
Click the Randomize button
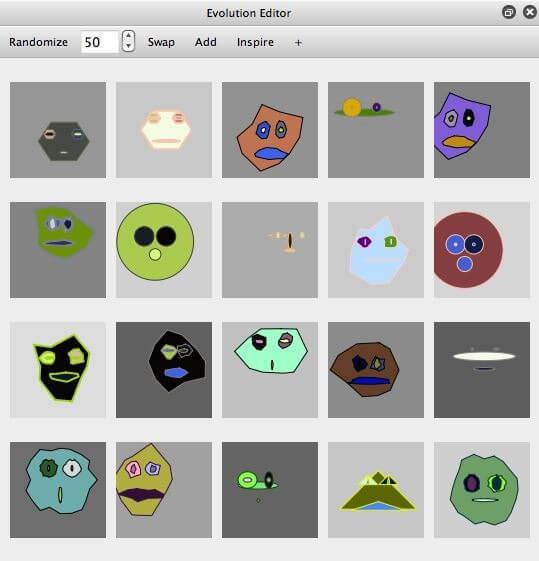pyautogui.click(x=38, y=42)
